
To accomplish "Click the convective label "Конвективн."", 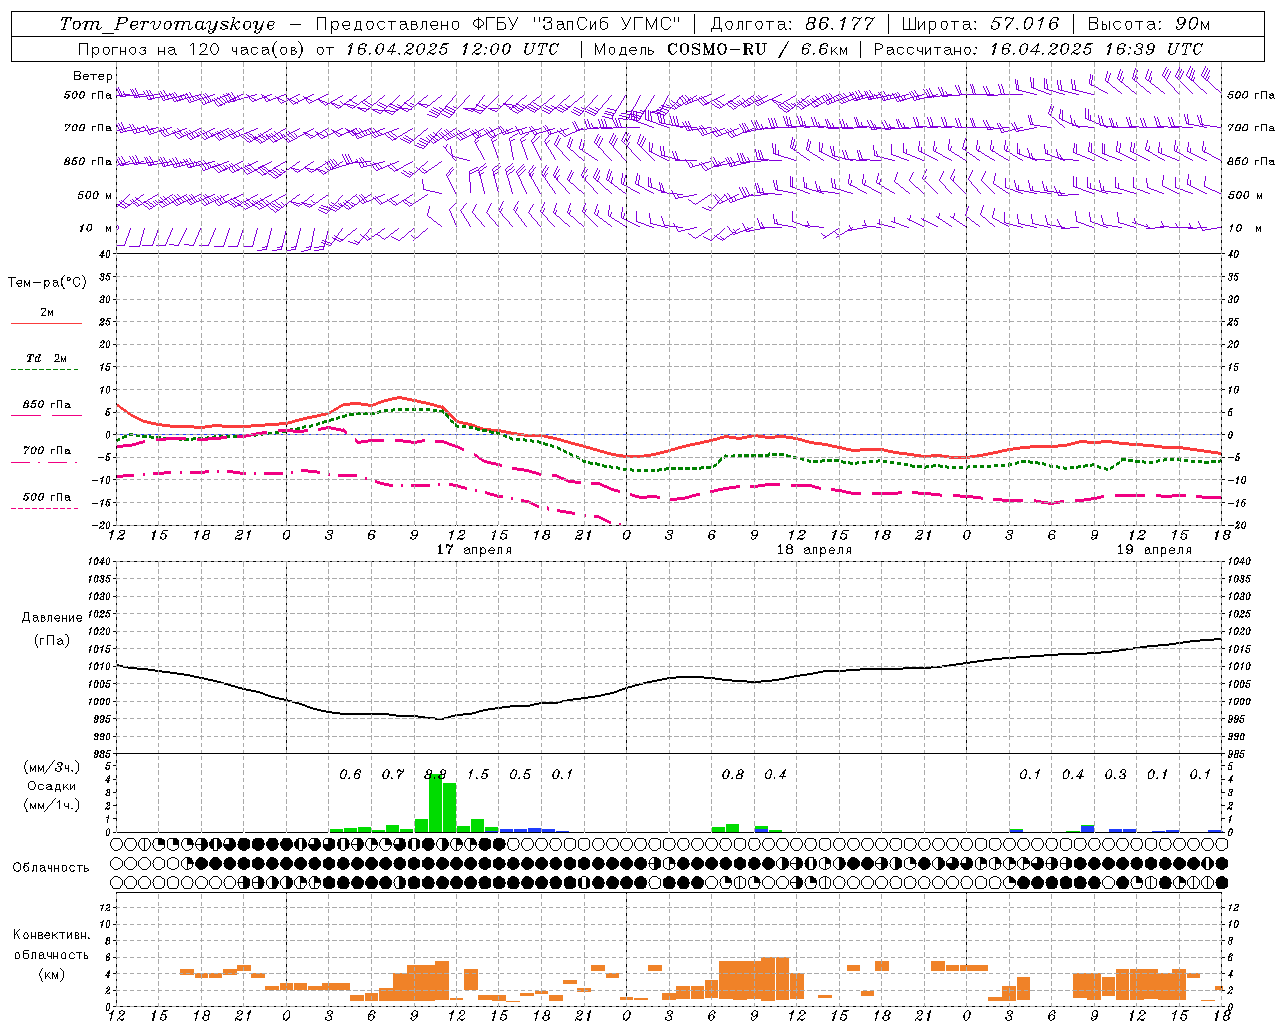I will click(51, 935).
